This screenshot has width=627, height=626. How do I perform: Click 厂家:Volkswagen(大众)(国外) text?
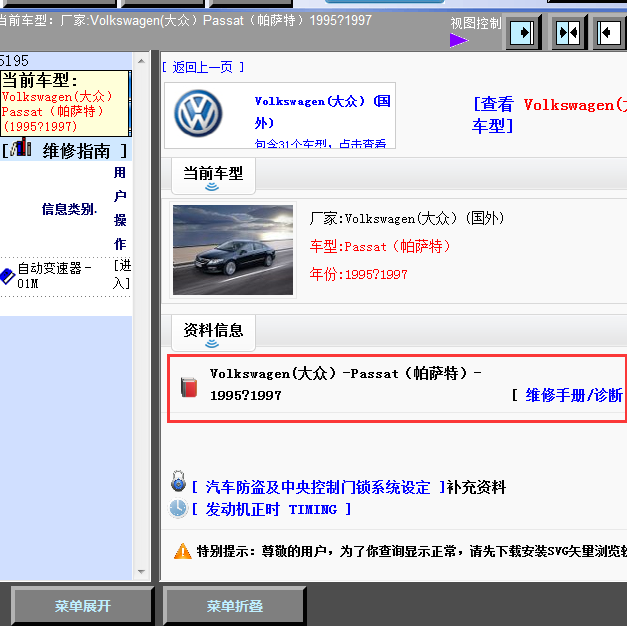point(407,218)
